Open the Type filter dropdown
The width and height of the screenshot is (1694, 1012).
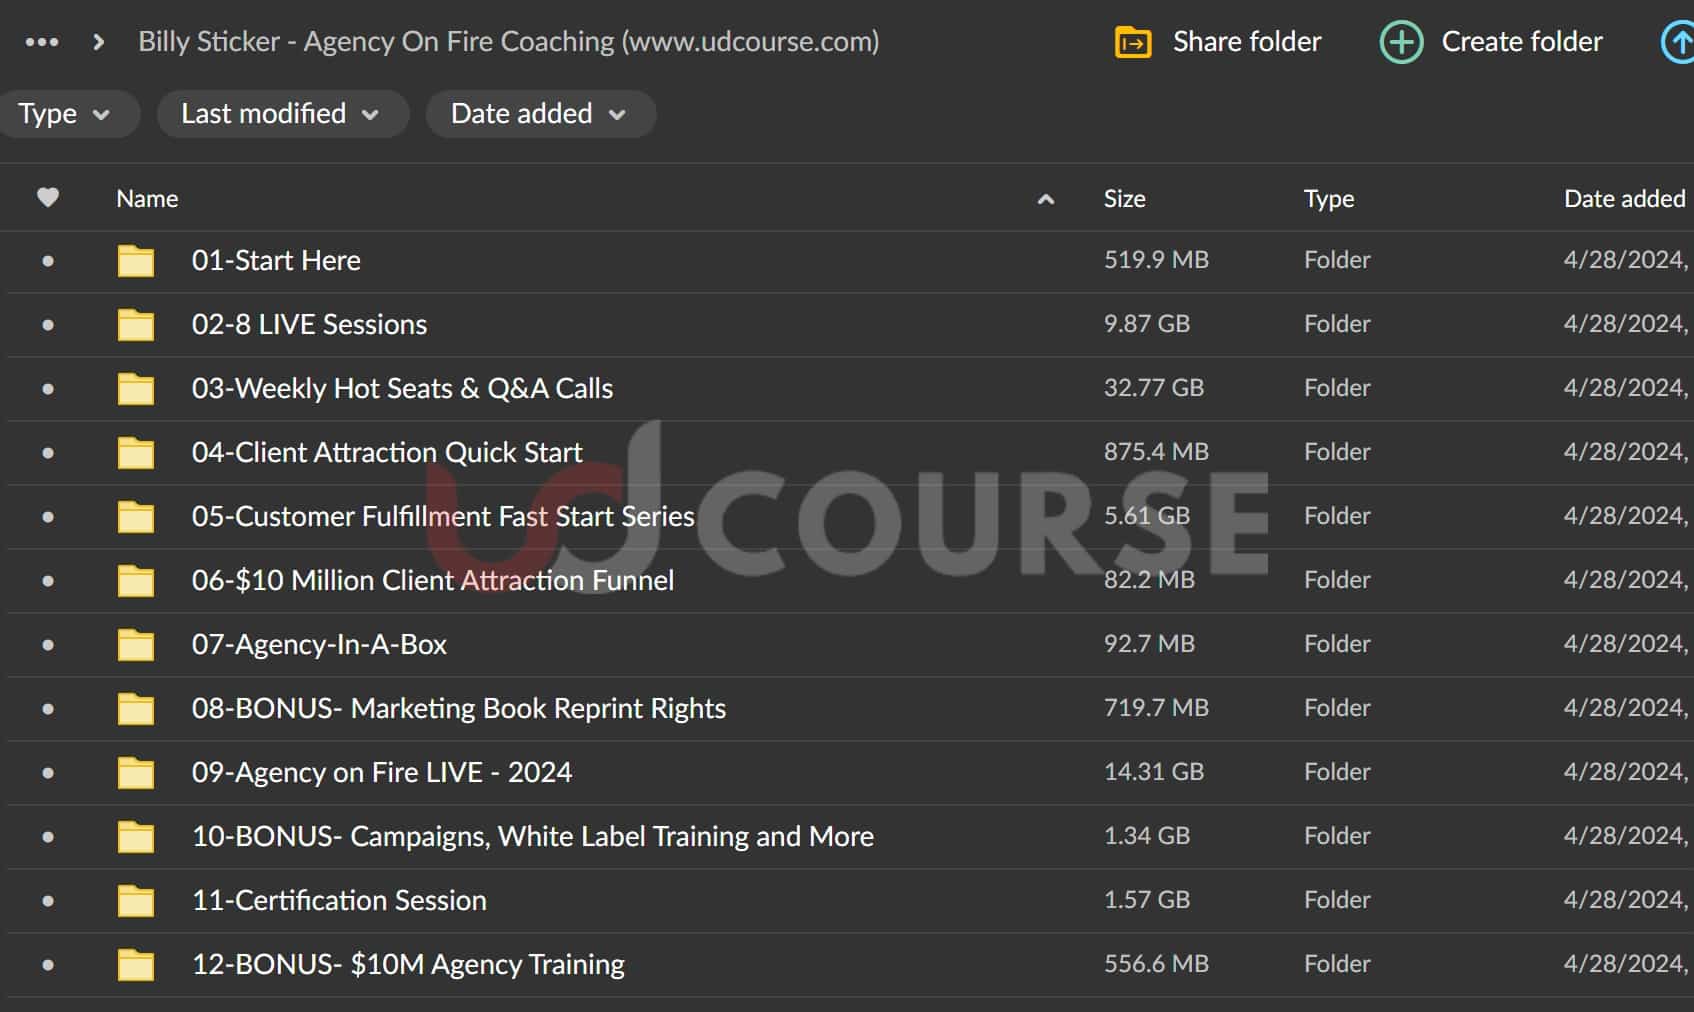tap(64, 114)
